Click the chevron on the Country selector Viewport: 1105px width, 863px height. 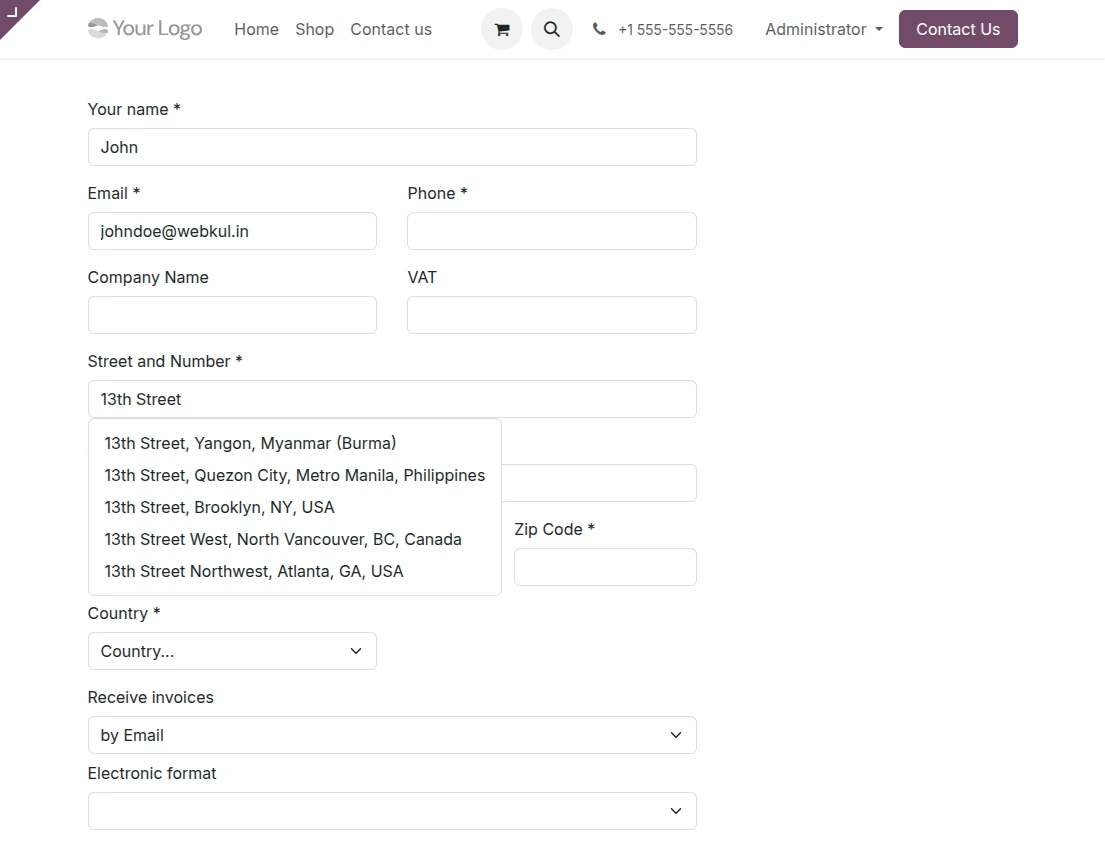point(355,651)
